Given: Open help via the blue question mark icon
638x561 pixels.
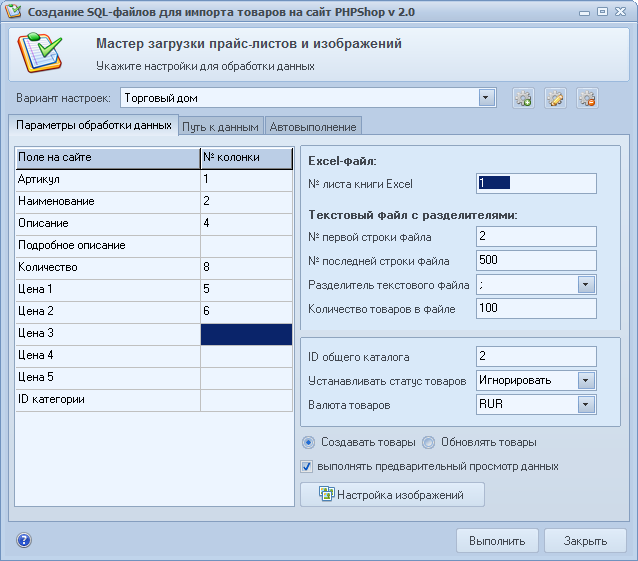Looking at the screenshot, I should (x=24, y=540).
